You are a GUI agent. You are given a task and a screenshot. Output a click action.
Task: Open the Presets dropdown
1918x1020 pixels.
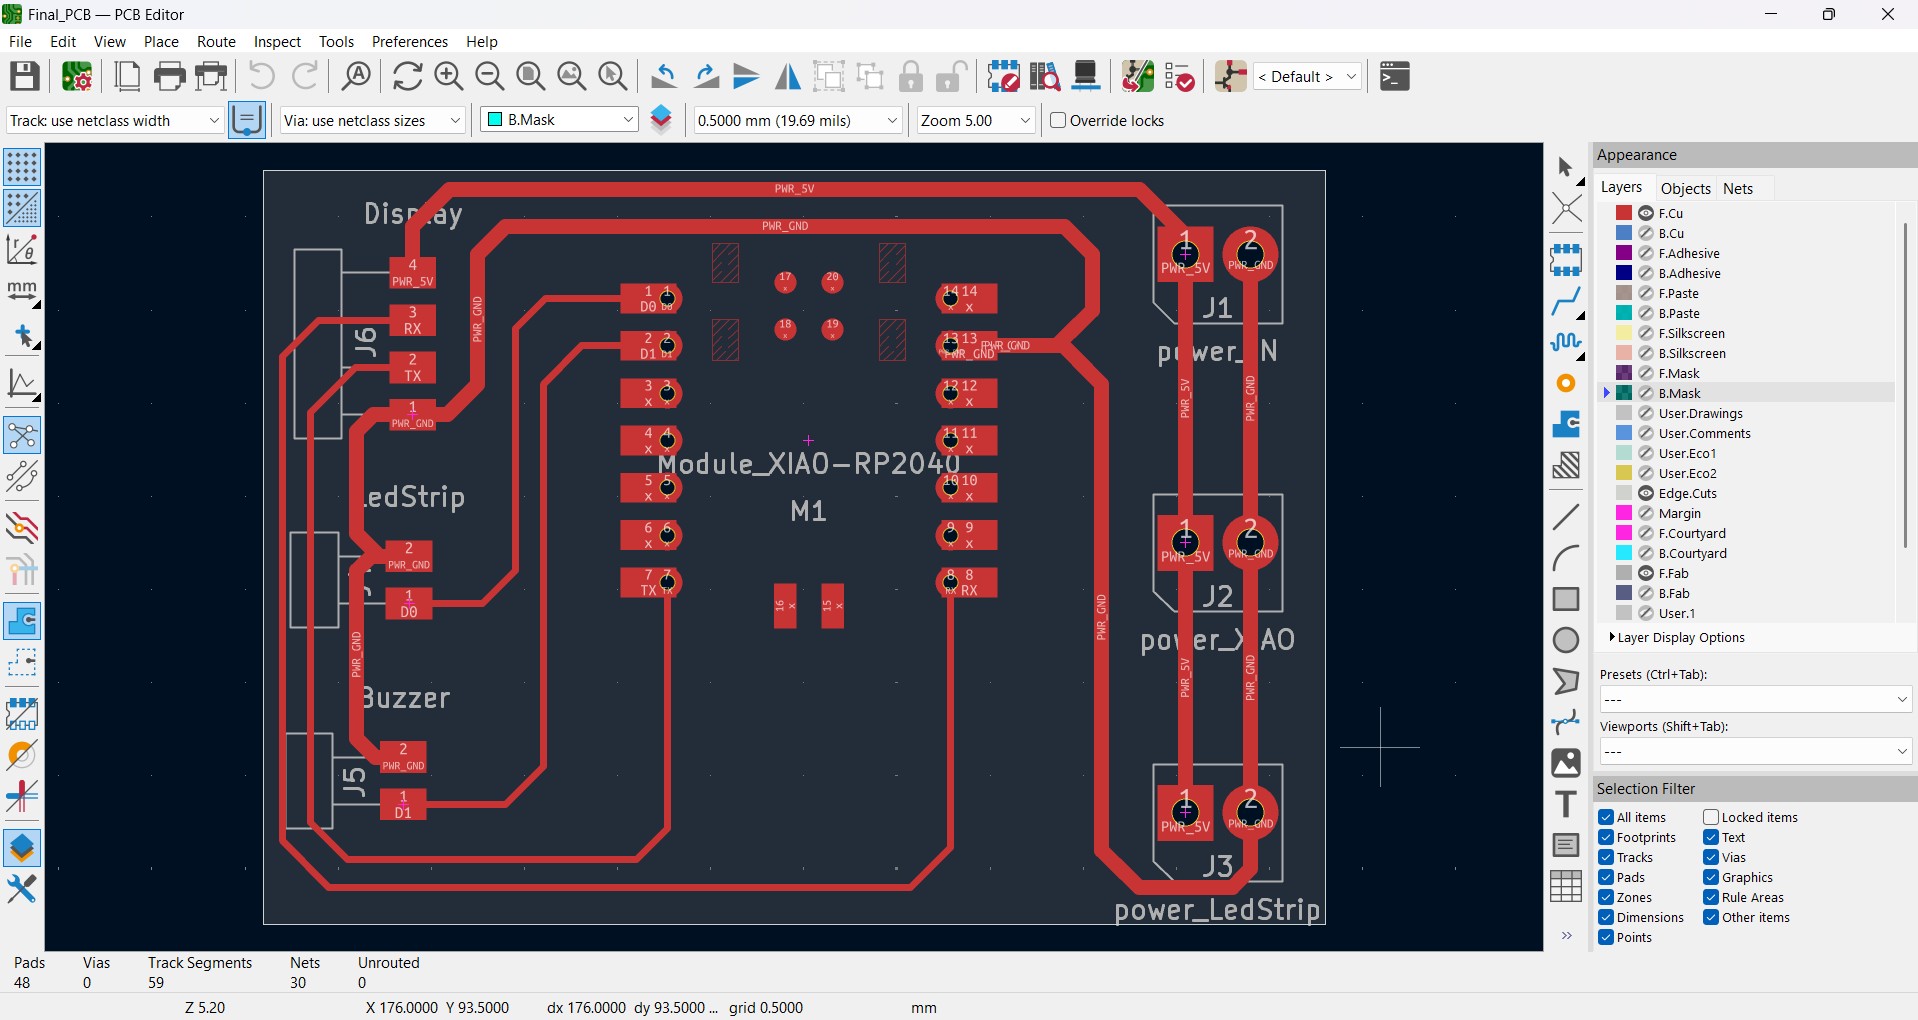pos(1756,699)
